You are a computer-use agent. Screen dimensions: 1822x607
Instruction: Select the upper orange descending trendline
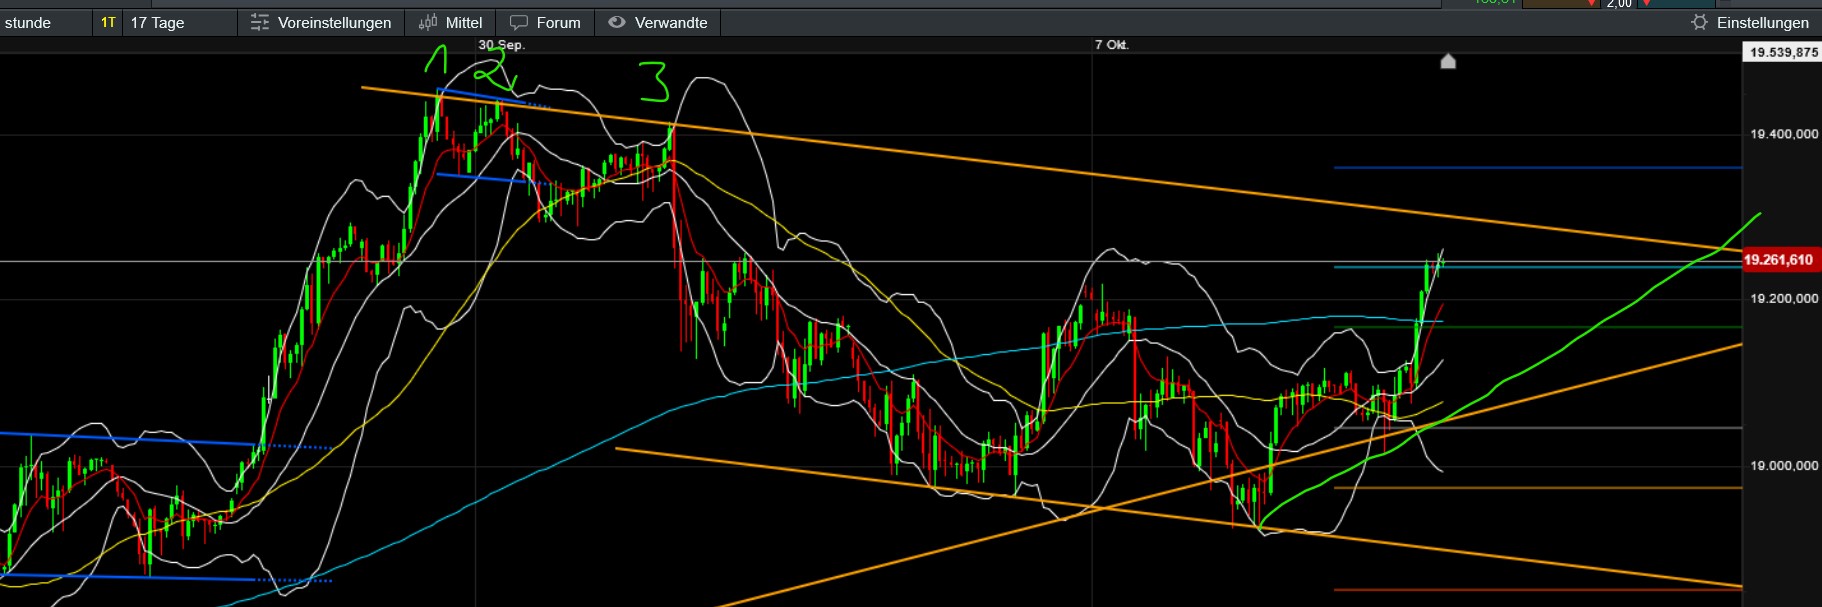tap(1050, 169)
